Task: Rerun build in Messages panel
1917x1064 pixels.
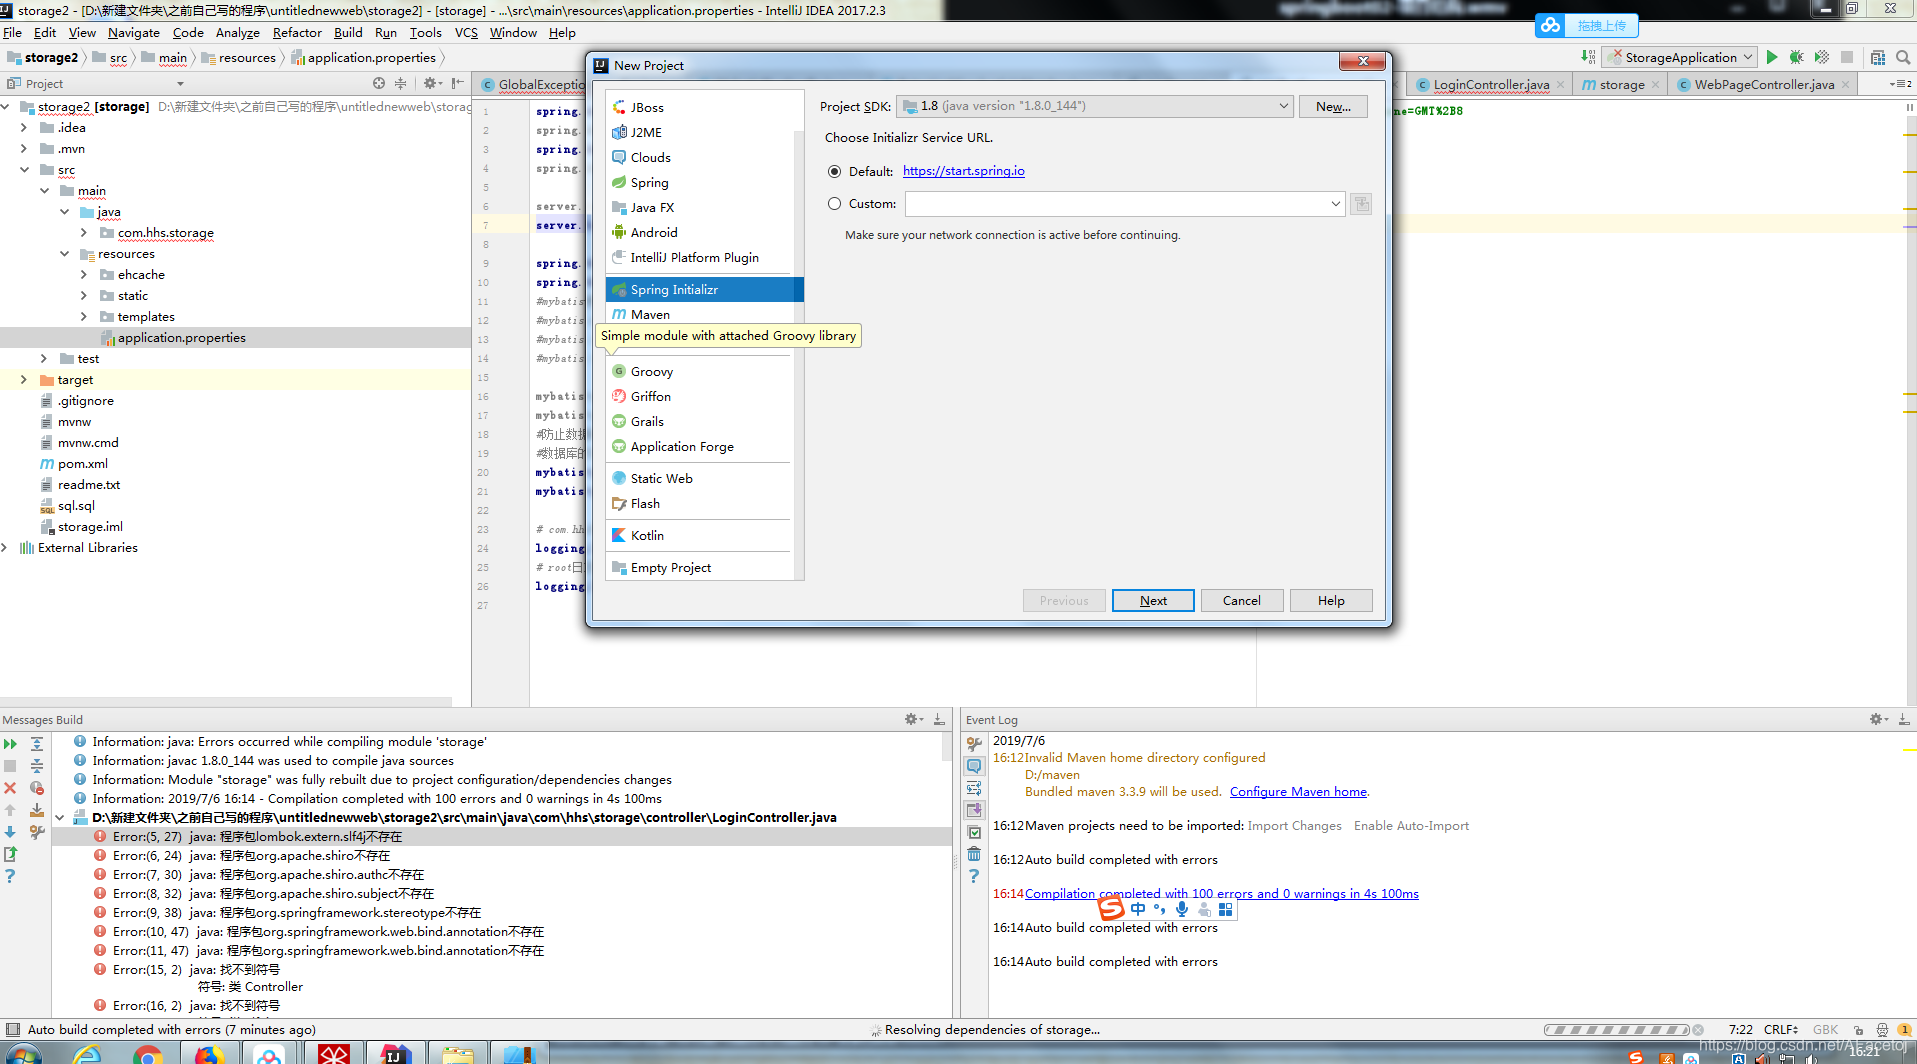Action: (x=10, y=744)
